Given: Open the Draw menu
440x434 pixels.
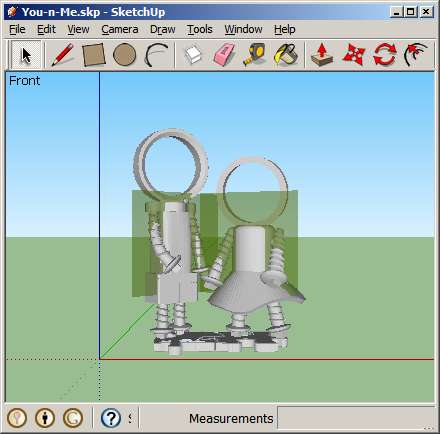Looking at the screenshot, I should [x=162, y=29].
